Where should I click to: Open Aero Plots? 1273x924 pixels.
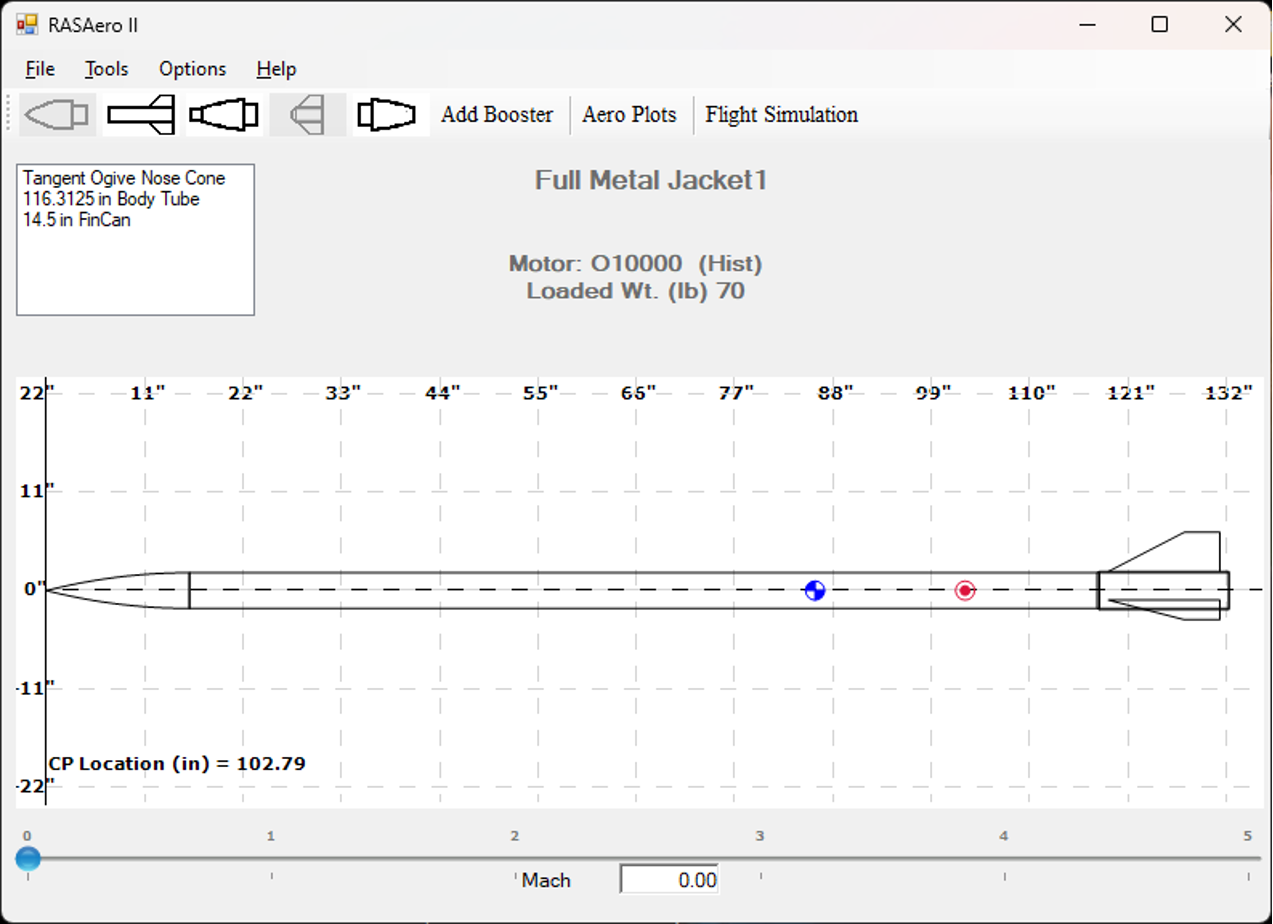pos(629,115)
